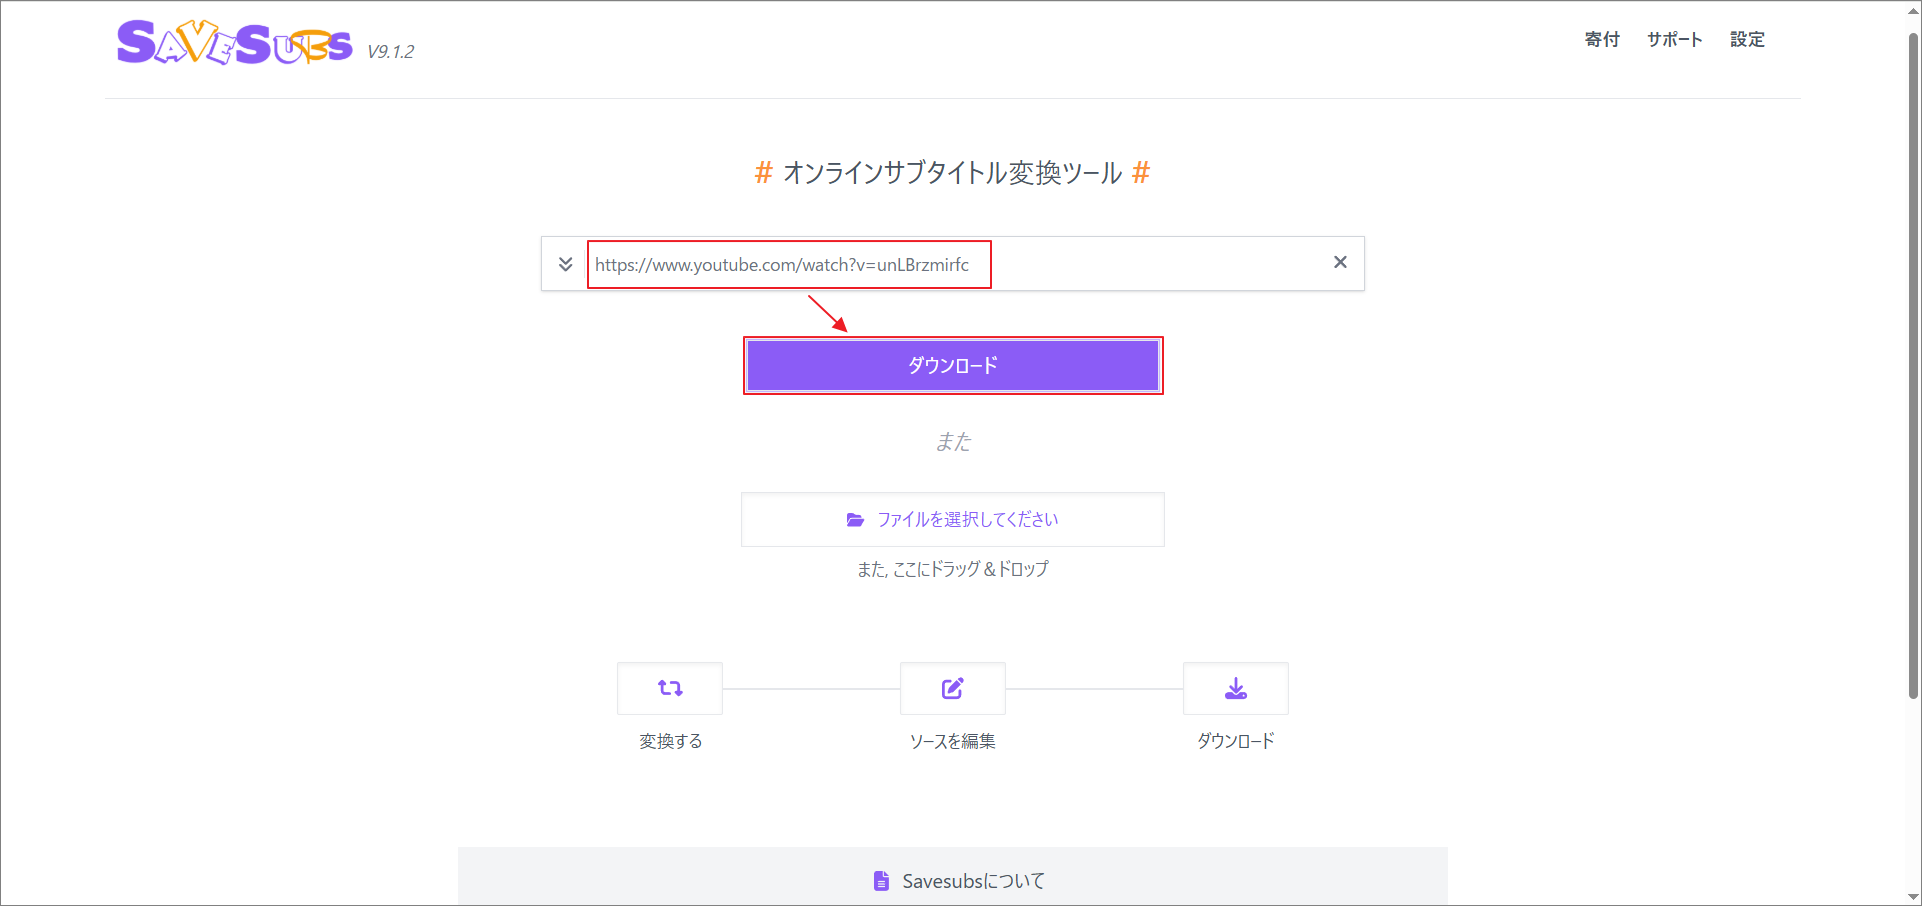Open the SaveSubs logo homepage

coord(235,44)
